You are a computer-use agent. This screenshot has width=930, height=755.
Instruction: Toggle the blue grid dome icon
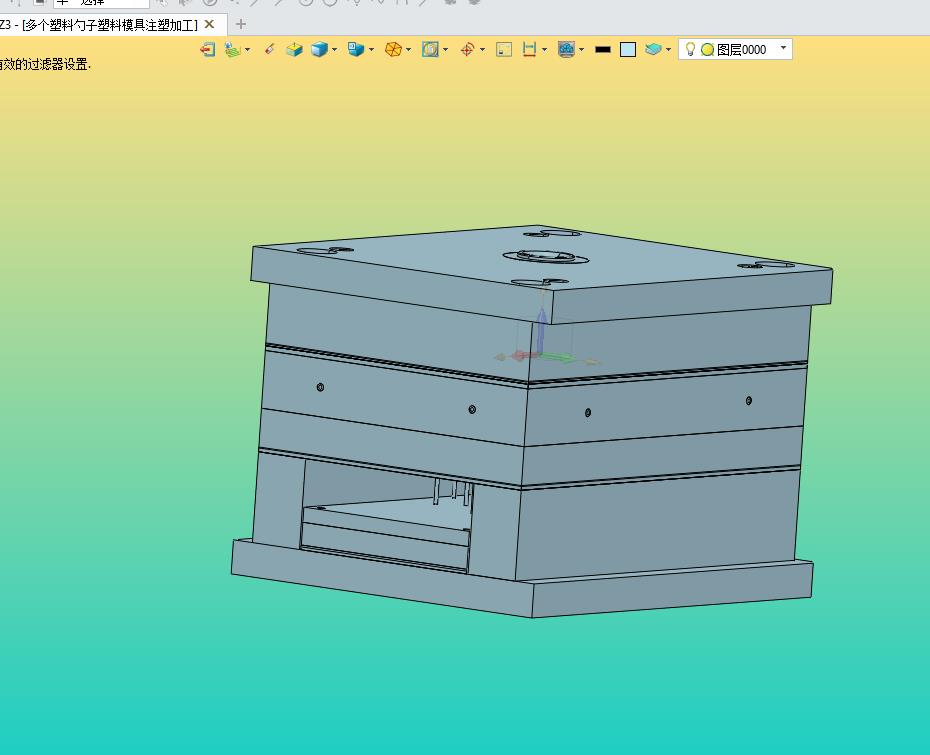point(566,49)
